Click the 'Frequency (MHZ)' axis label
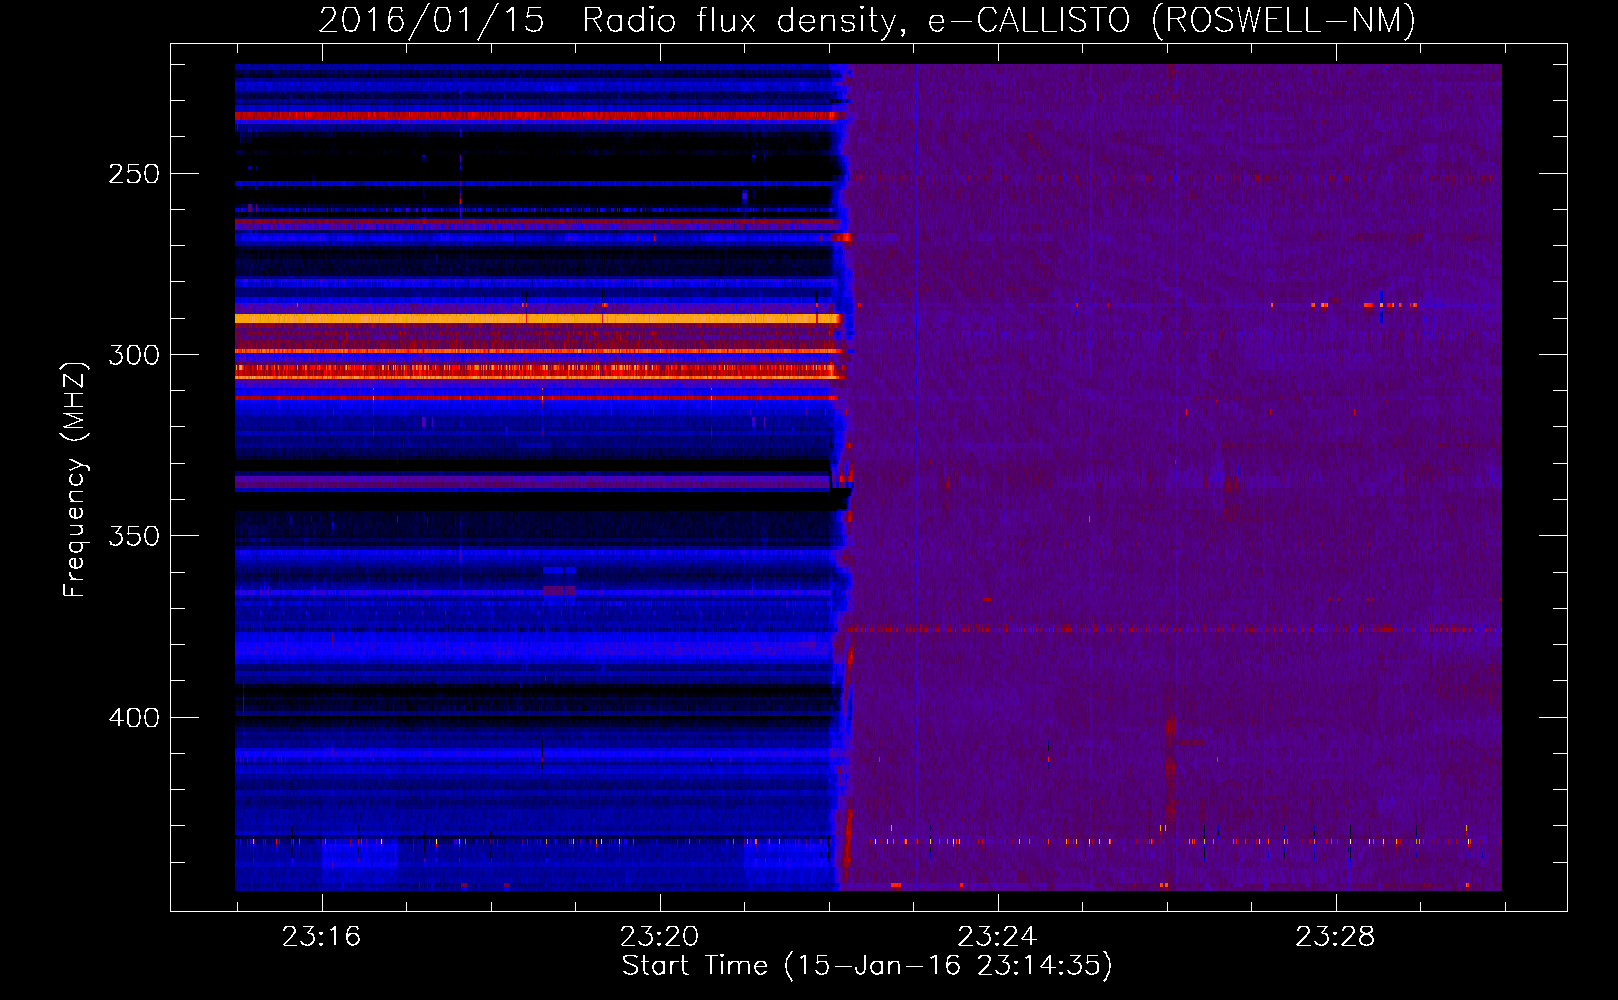1618x1000 pixels. tap(75, 479)
